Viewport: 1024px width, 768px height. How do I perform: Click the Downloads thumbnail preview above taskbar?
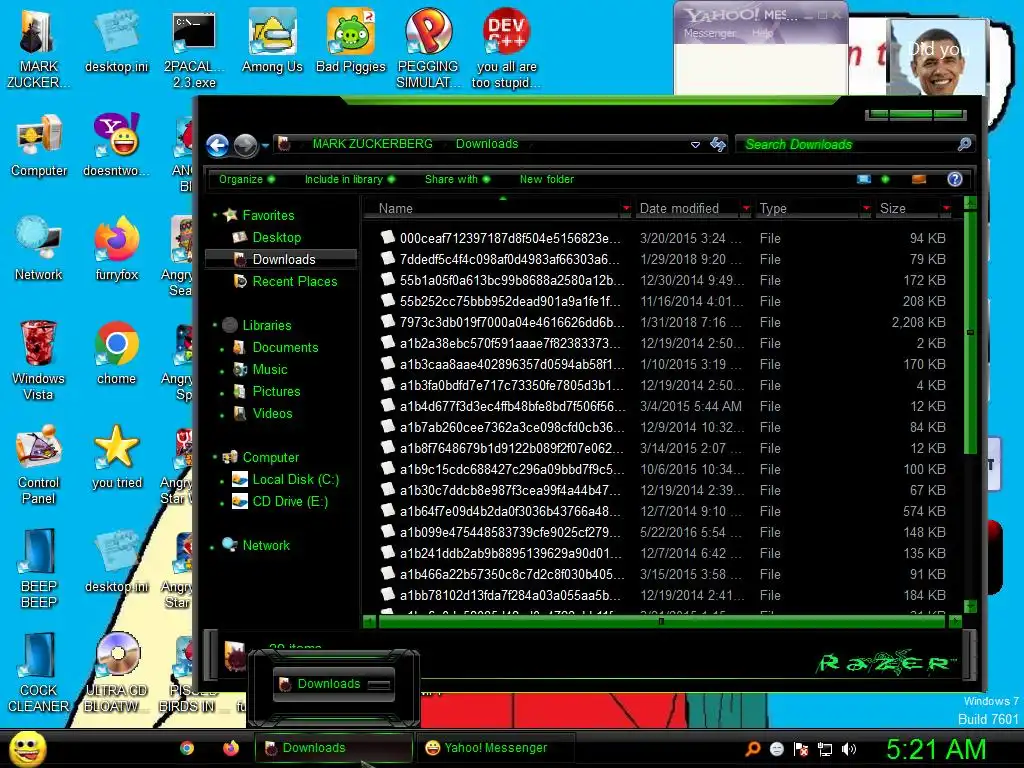334,684
